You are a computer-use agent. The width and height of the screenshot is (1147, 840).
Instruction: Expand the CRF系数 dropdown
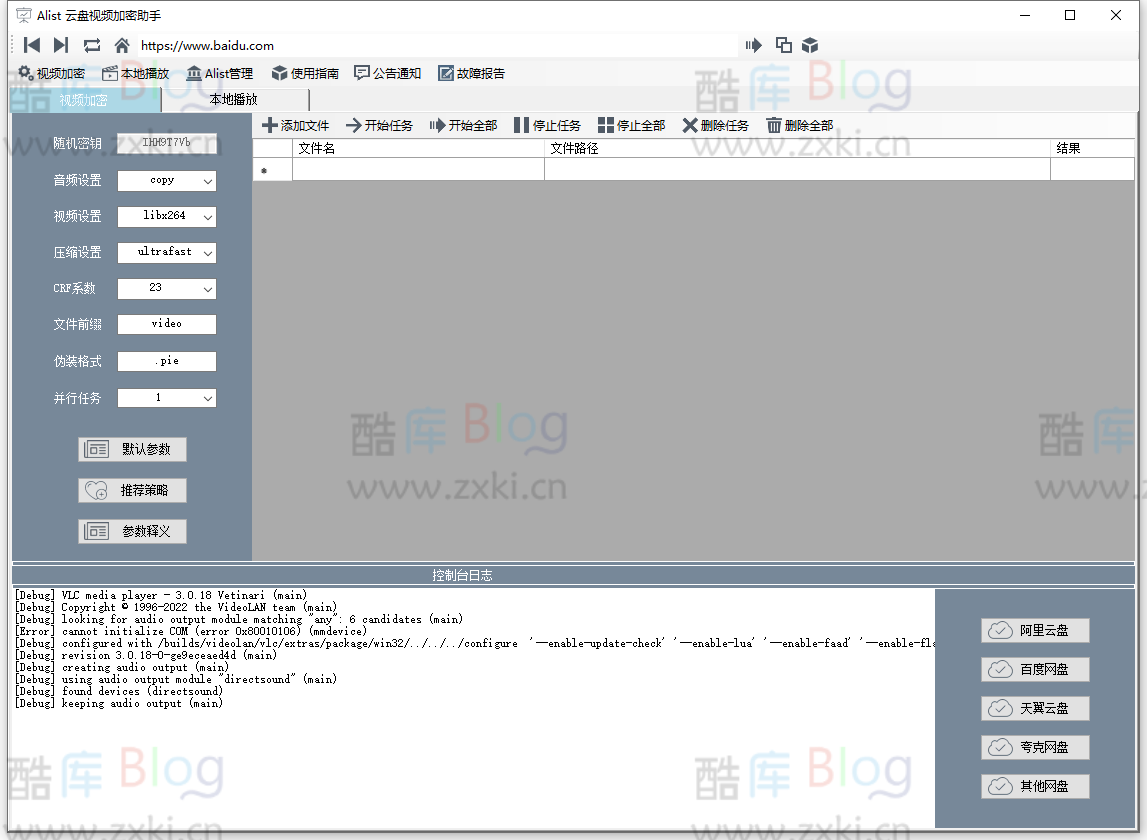pos(167,288)
